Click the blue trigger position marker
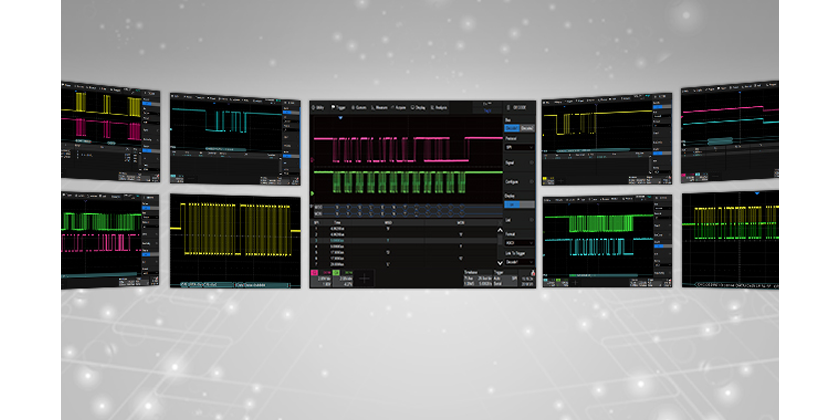This screenshot has width=840, height=420. 340,119
